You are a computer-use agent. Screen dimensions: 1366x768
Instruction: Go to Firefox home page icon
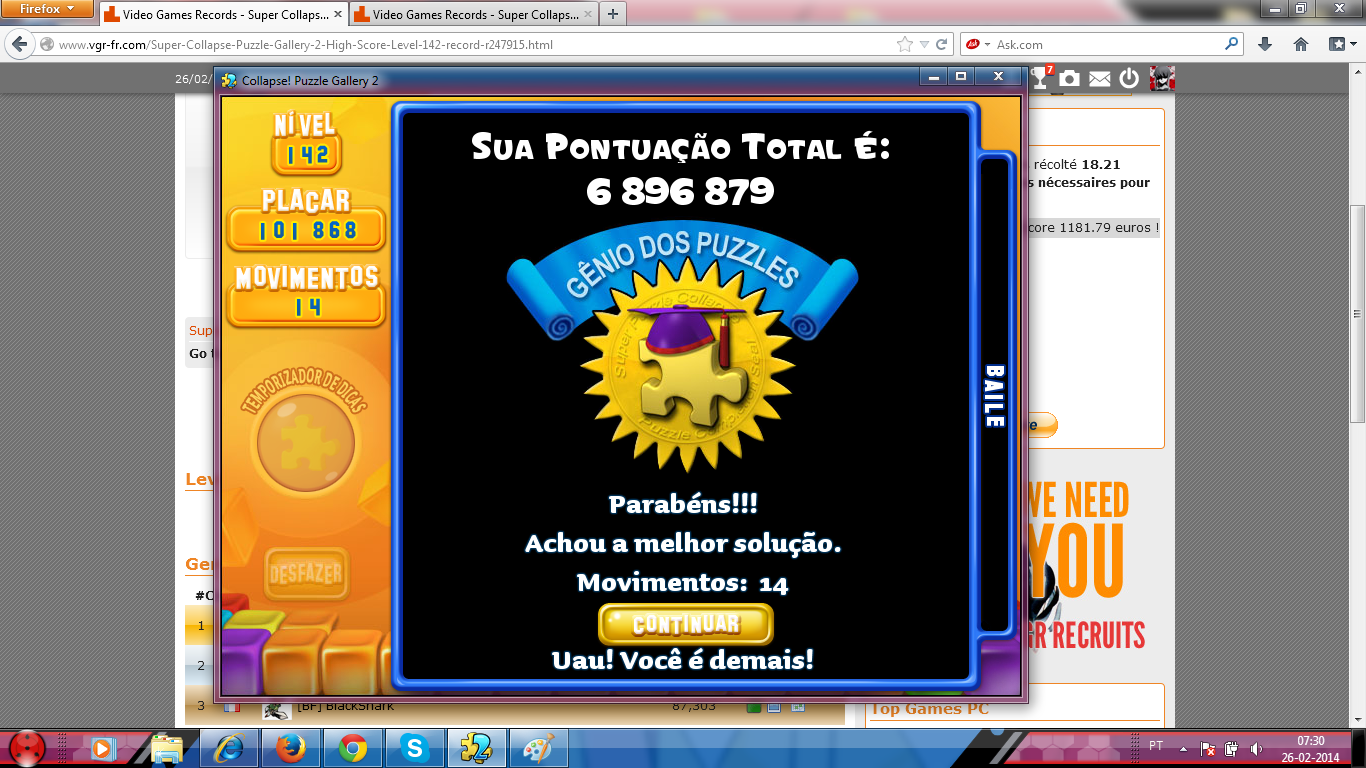1301,44
